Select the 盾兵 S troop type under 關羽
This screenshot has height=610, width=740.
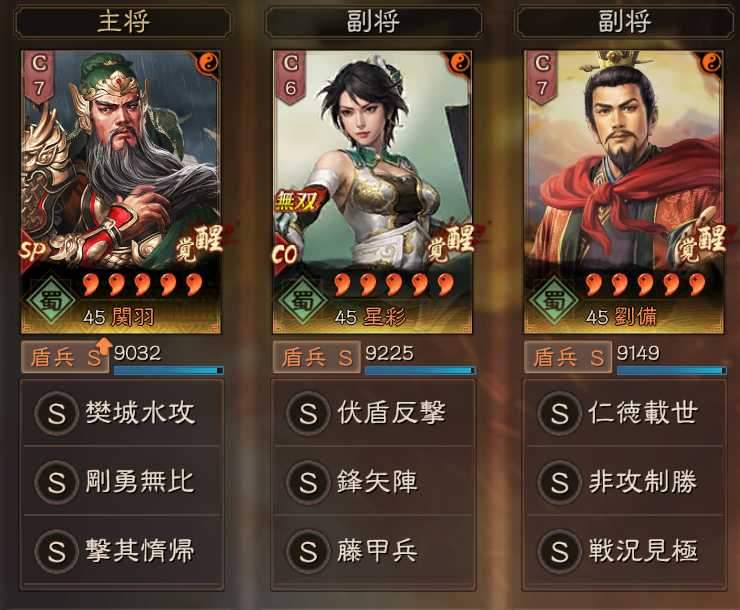tap(65, 357)
